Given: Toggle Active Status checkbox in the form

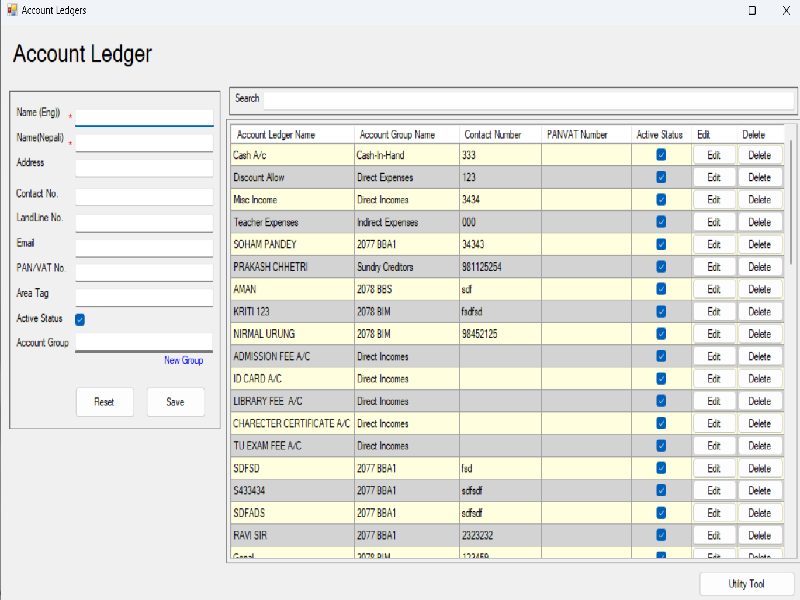Looking at the screenshot, I should 80,320.
